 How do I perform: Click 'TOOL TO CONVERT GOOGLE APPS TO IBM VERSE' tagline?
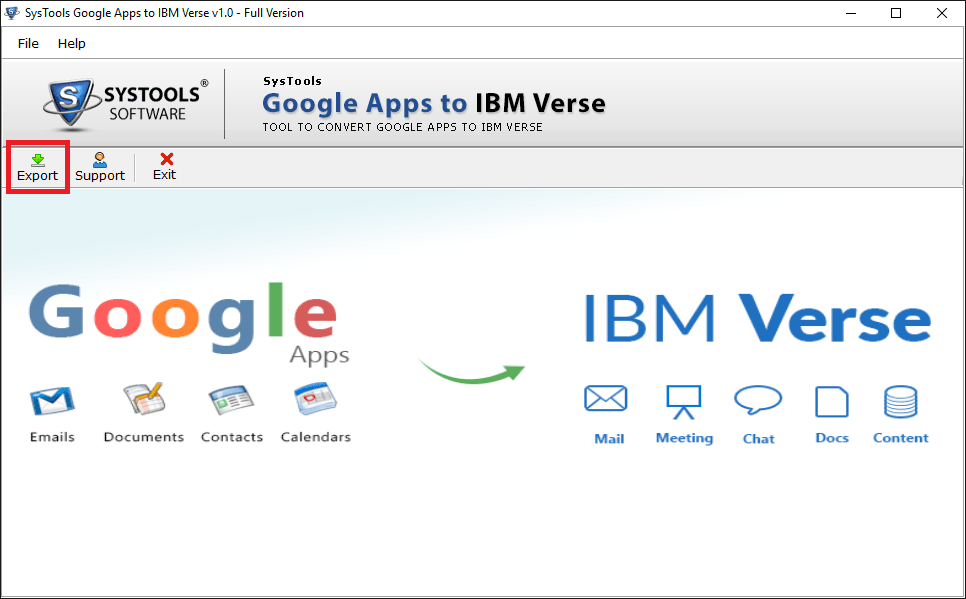click(402, 127)
